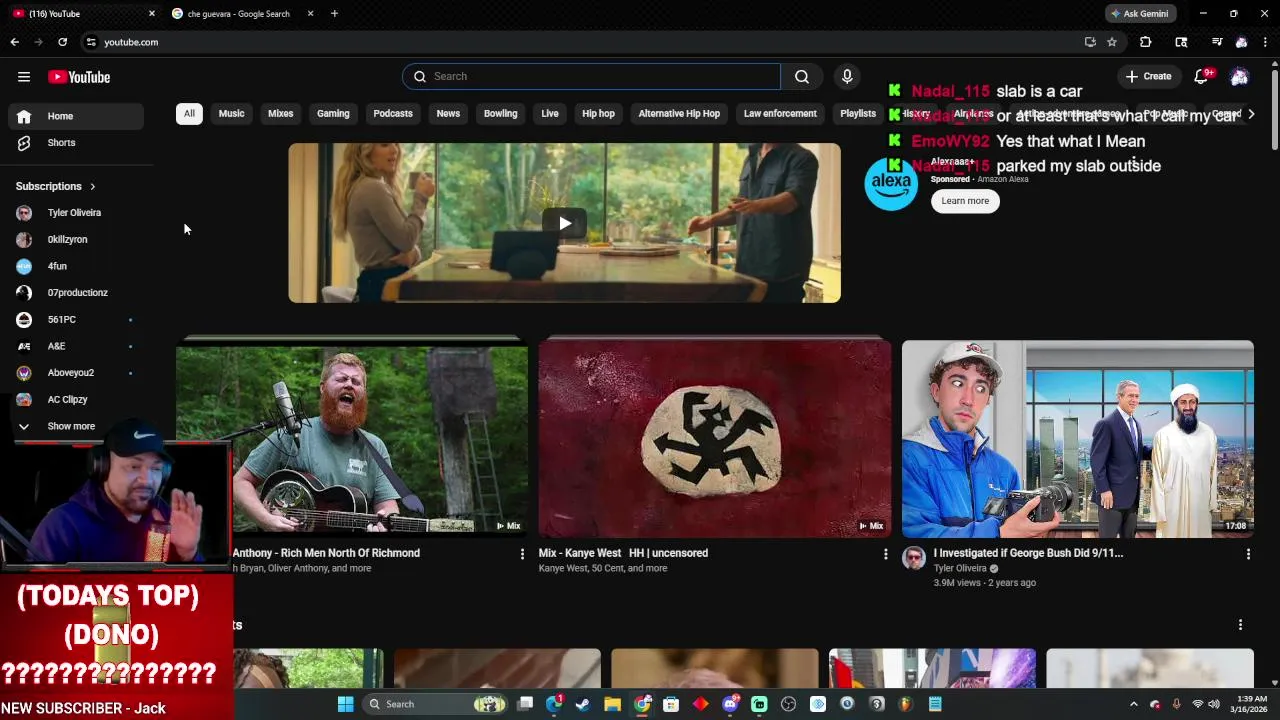Click Learn more on Alexa ad
Viewport: 1280px width, 720px height.
pyautogui.click(x=965, y=201)
